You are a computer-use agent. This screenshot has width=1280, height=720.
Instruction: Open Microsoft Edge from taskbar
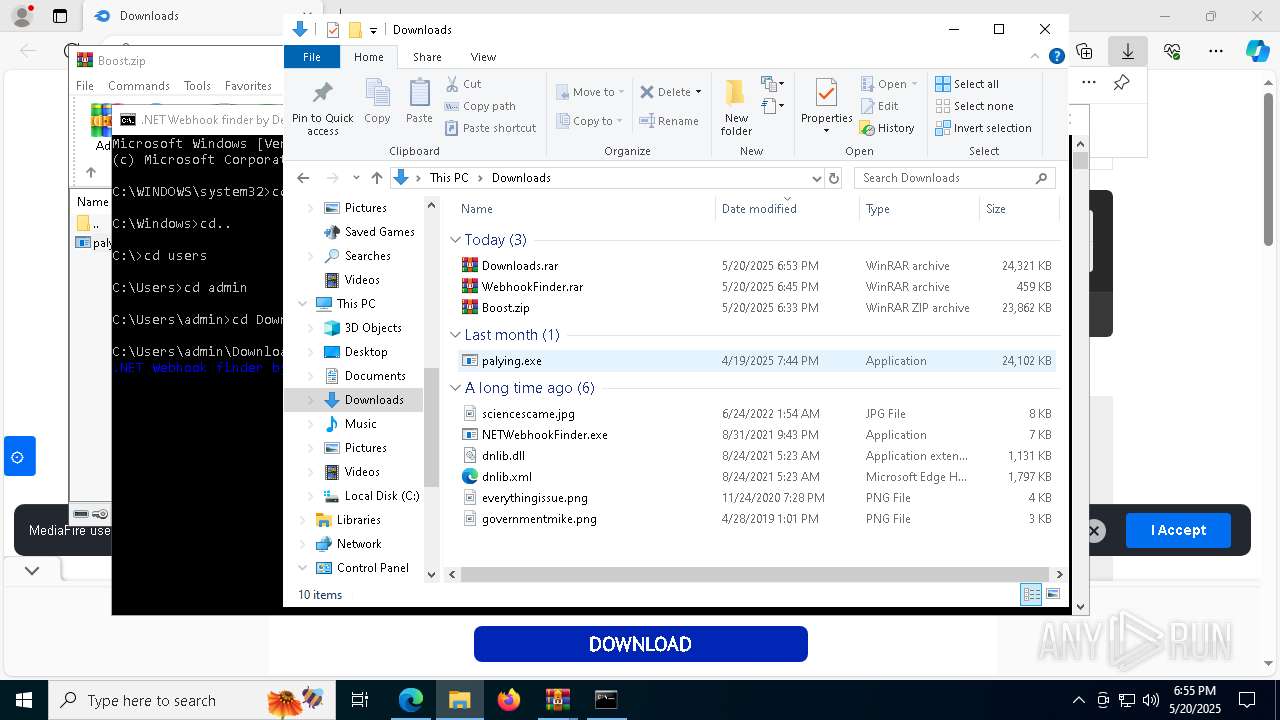[411, 700]
